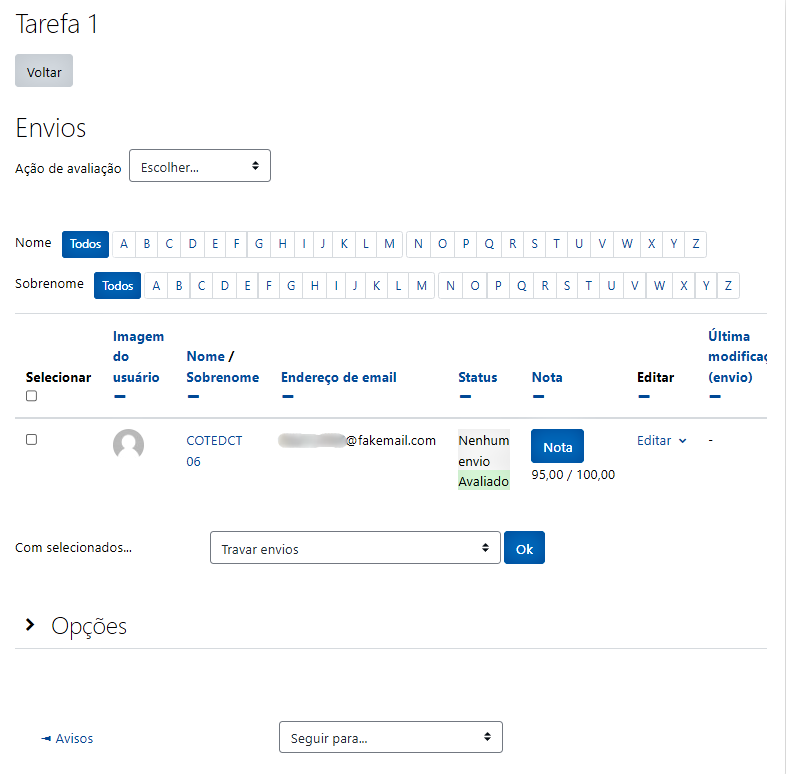The height and width of the screenshot is (774, 786).
Task: Check the row checkbox for COTEDCT 06
Action: click(32, 440)
